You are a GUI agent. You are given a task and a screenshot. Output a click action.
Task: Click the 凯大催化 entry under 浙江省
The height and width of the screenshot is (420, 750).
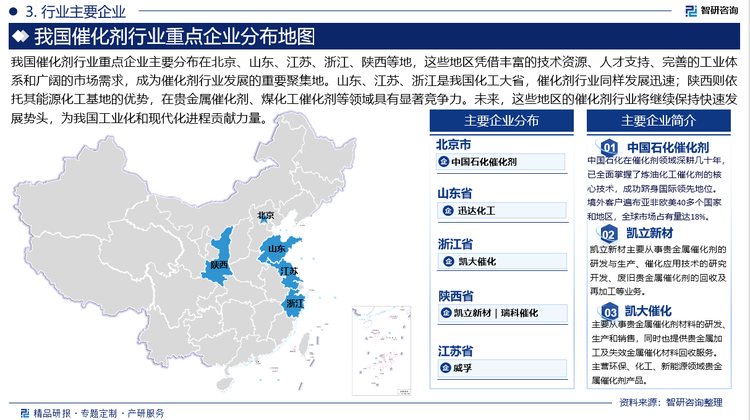(x=502, y=261)
